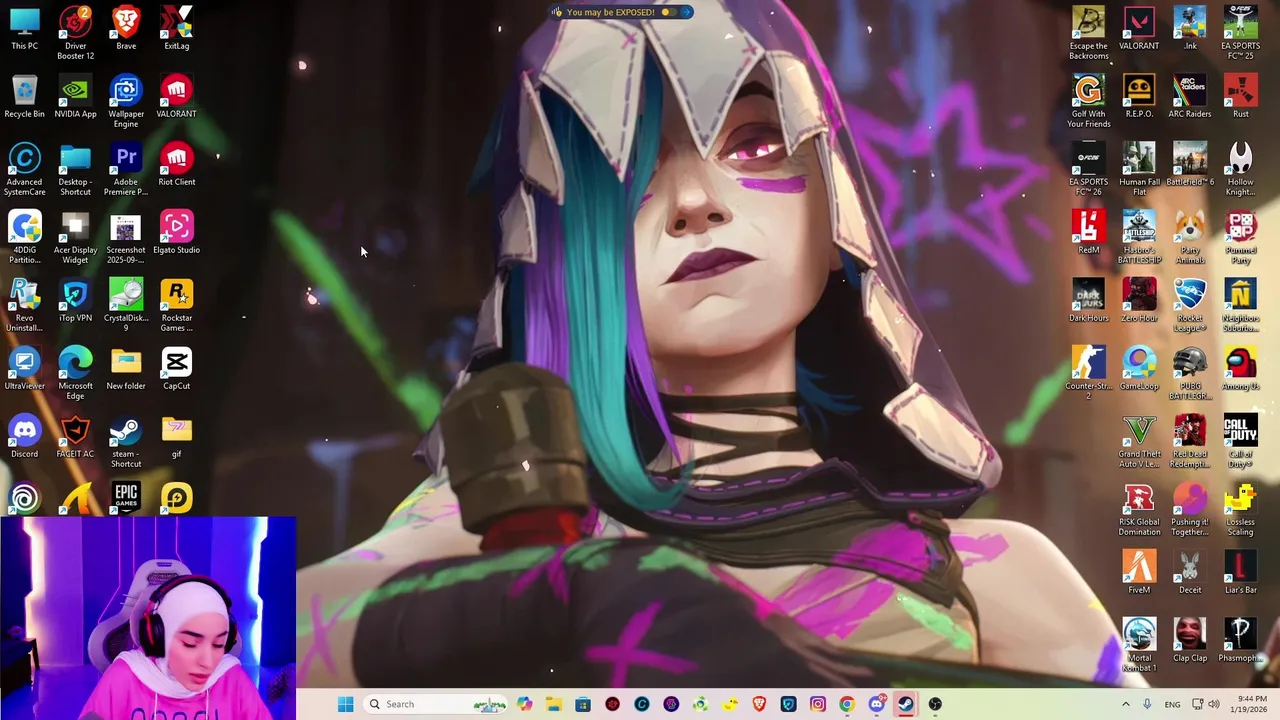Switch to Steam on the taskbar
1280x720 pixels.
tap(905, 704)
